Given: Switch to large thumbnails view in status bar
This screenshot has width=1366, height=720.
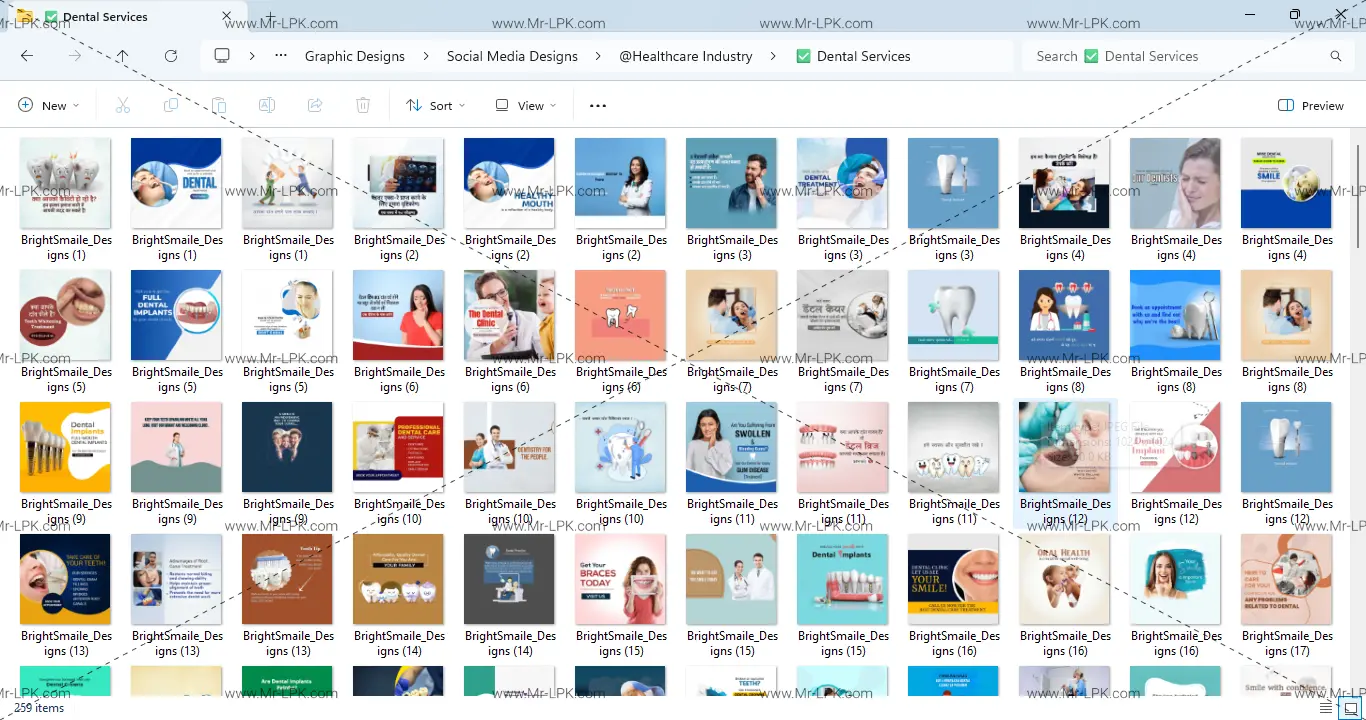Looking at the screenshot, I should 1349,708.
